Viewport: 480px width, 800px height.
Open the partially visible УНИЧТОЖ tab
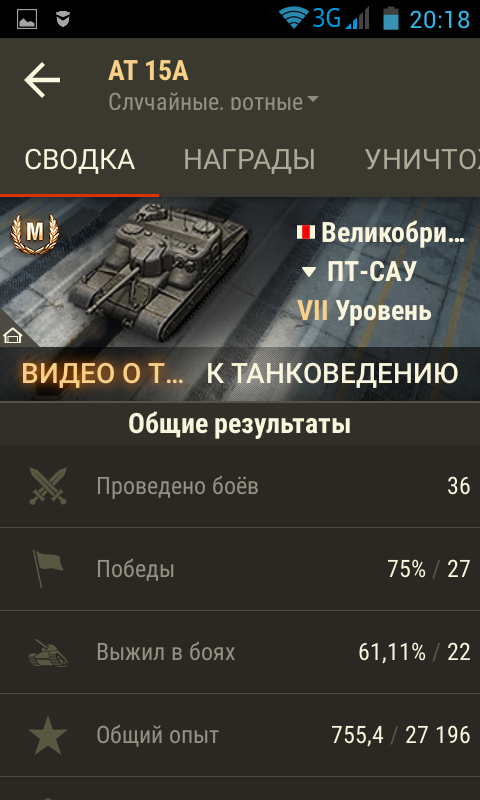tap(422, 160)
